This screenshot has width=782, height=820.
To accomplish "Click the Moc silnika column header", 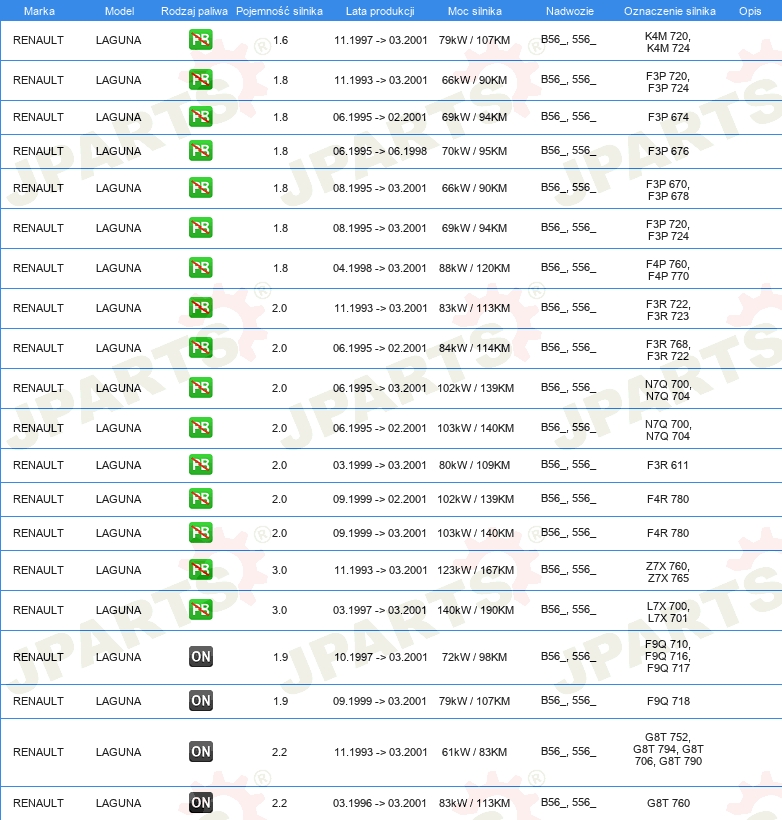I will point(474,11).
